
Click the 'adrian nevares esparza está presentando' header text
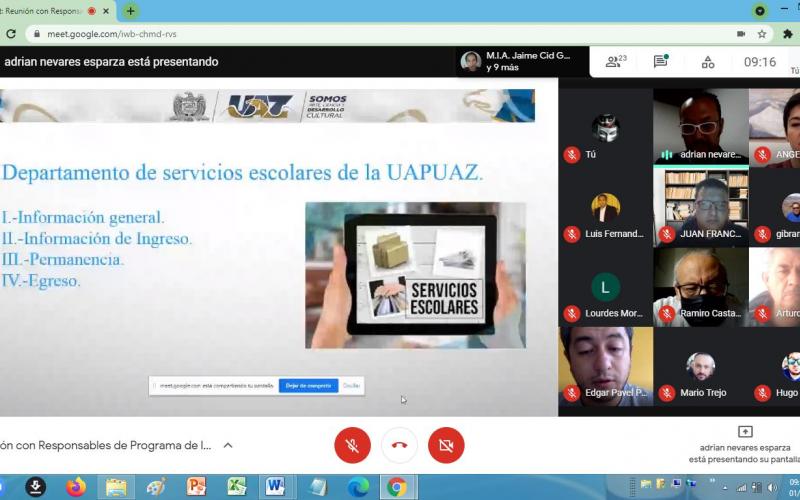pos(111,62)
